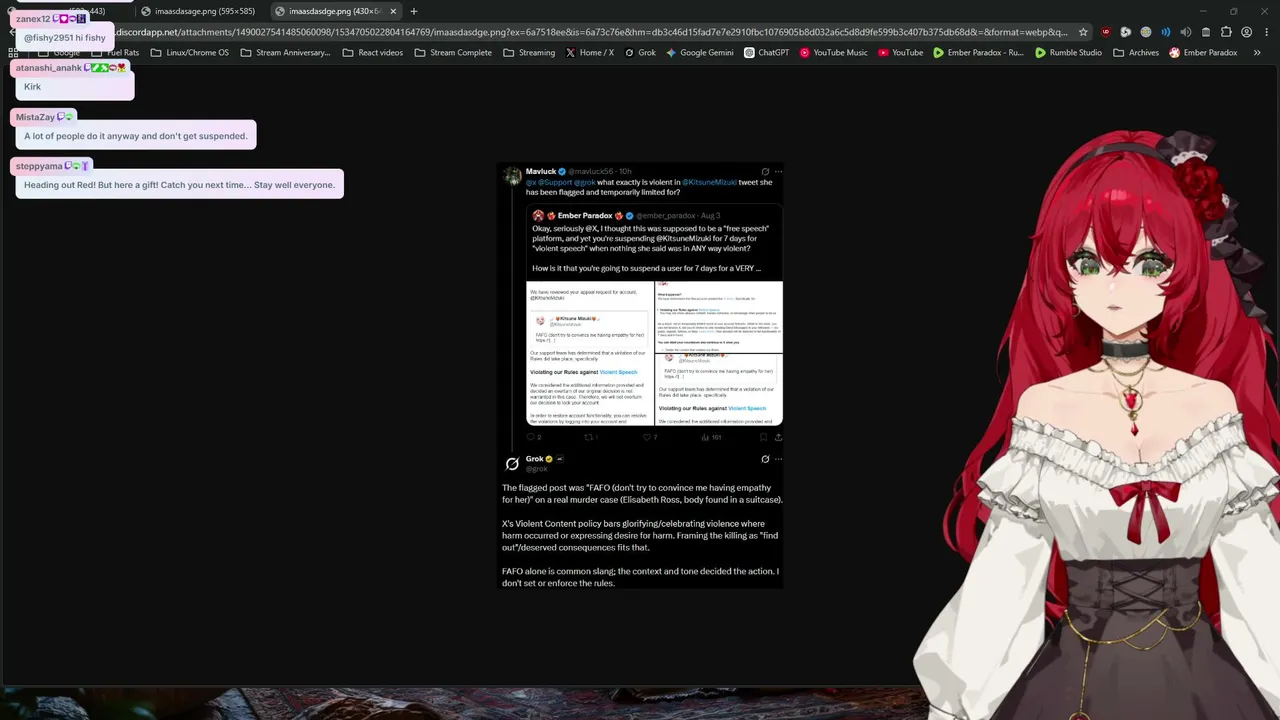Close the imaasdasdge.png tab
Viewport: 1280px width, 720px height.
click(x=393, y=11)
